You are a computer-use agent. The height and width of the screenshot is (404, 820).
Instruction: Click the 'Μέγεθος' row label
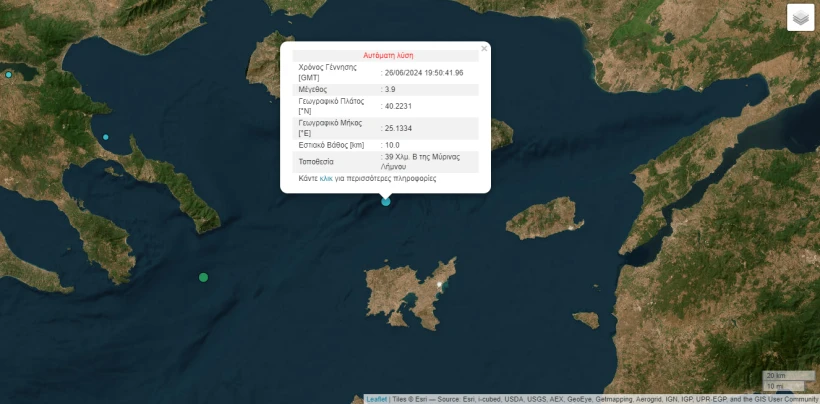313,89
